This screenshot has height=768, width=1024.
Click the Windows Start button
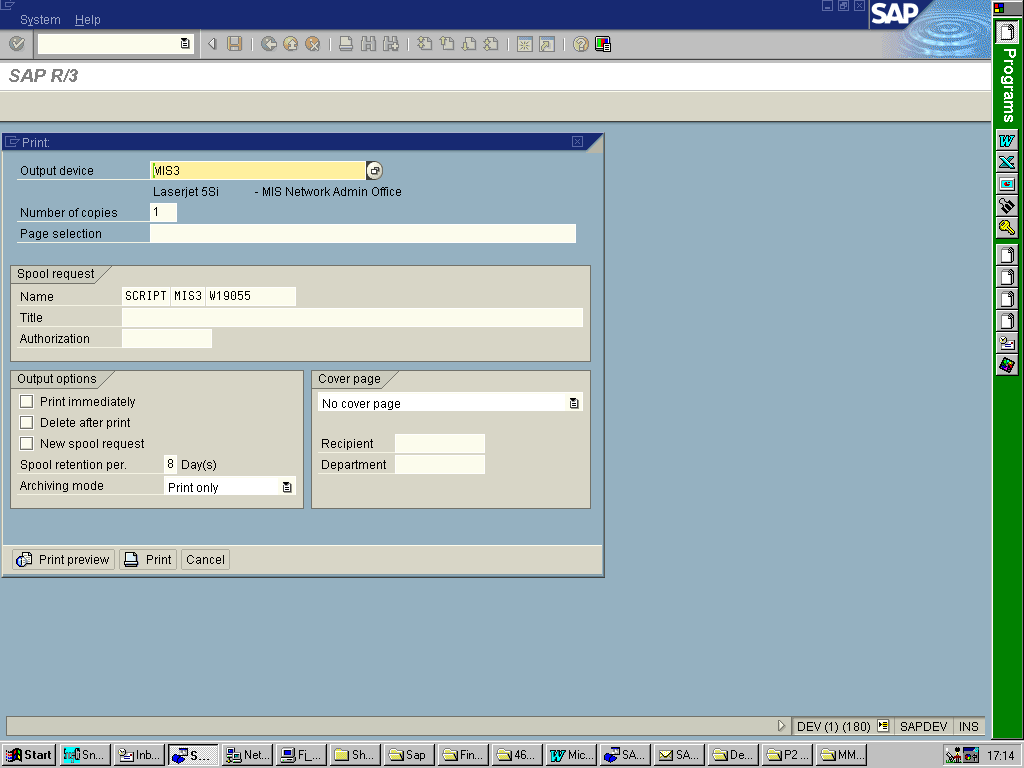[29, 755]
